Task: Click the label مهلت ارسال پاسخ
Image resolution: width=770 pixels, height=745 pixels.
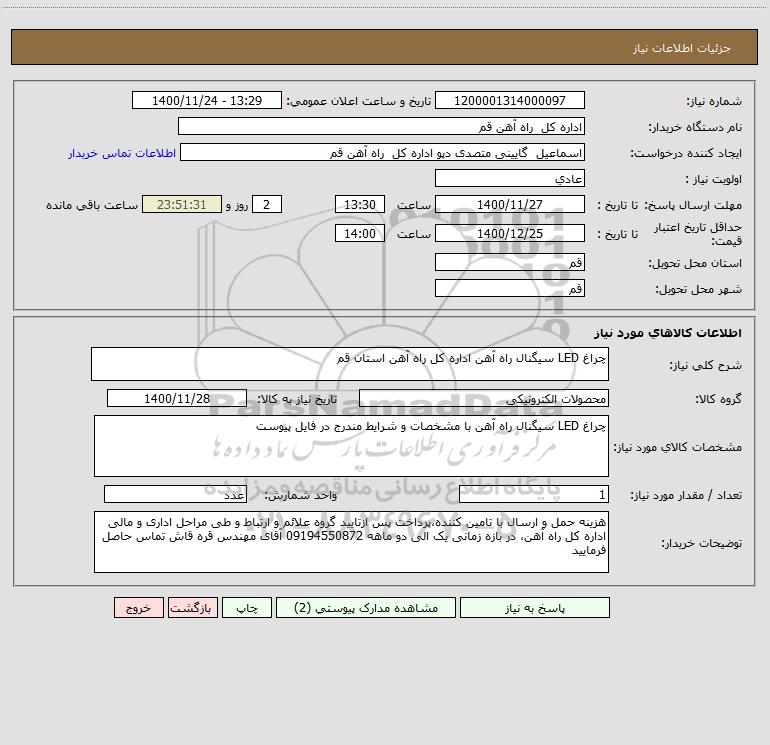Action: (693, 205)
